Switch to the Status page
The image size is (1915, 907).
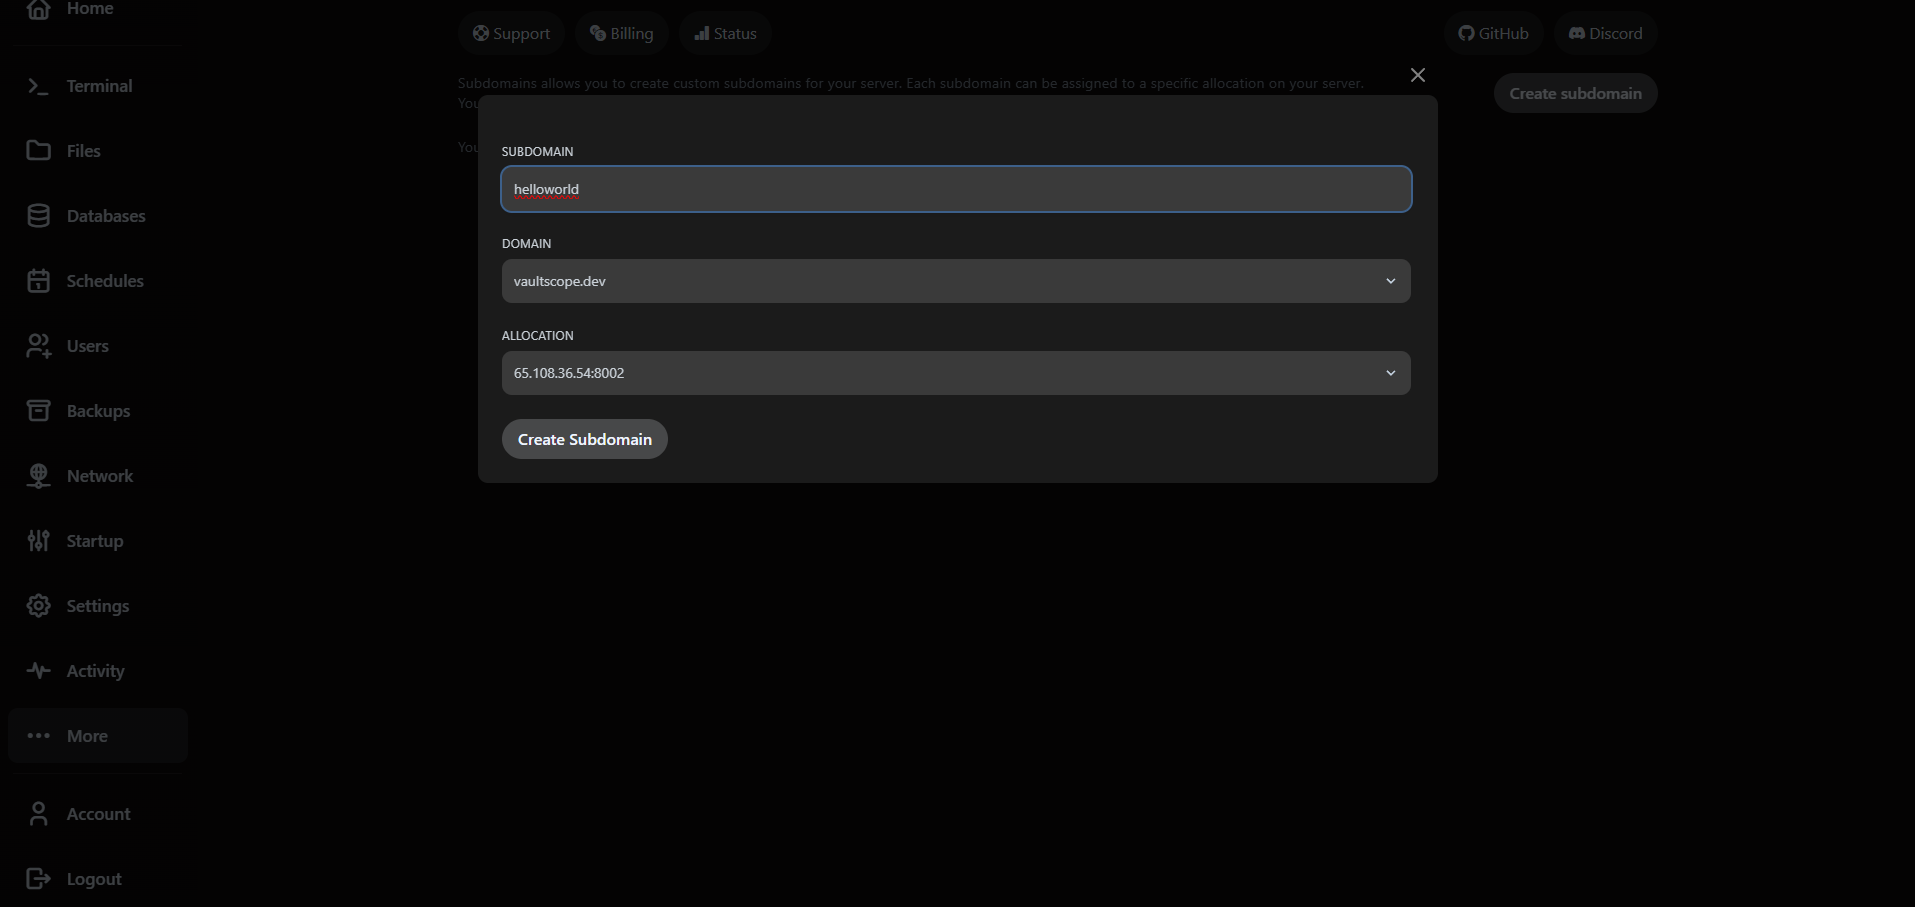coord(724,32)
